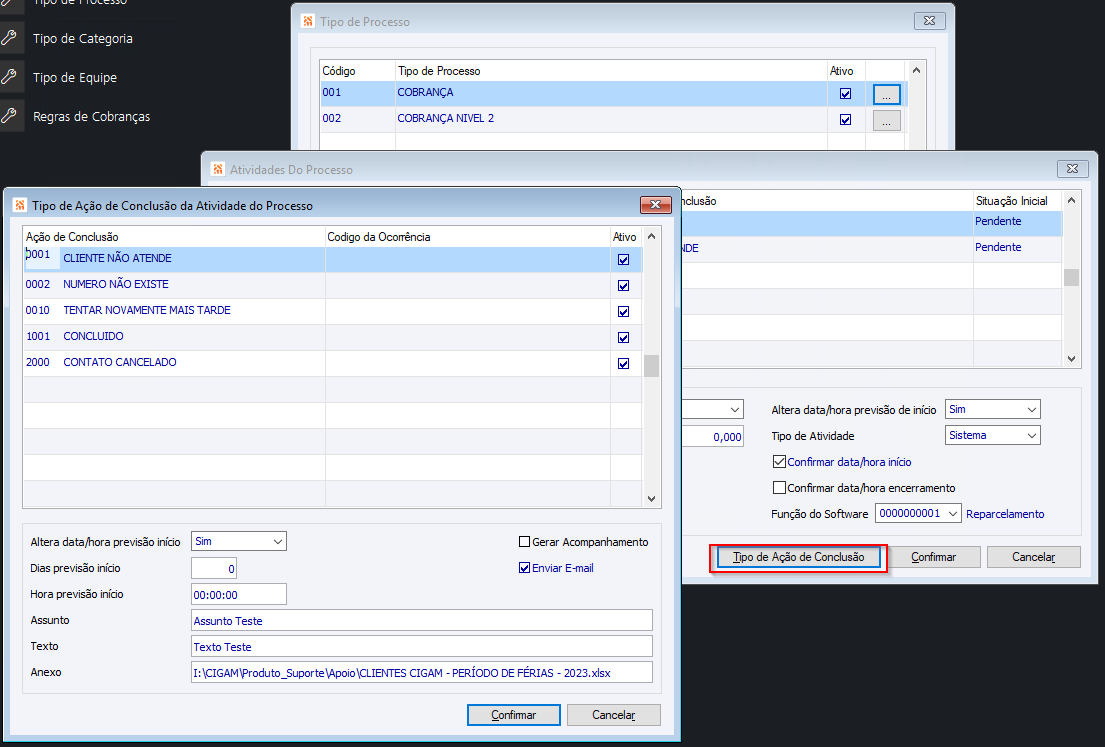Click Dias previsão início field
Screen dimensions: 1105x747
[214, 568]
